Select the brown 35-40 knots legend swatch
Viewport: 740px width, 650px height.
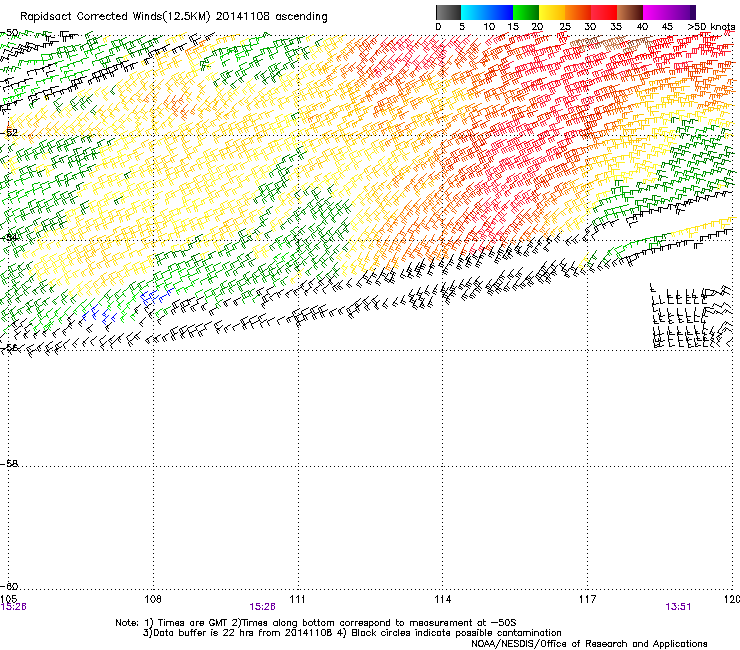click(630, 12)
